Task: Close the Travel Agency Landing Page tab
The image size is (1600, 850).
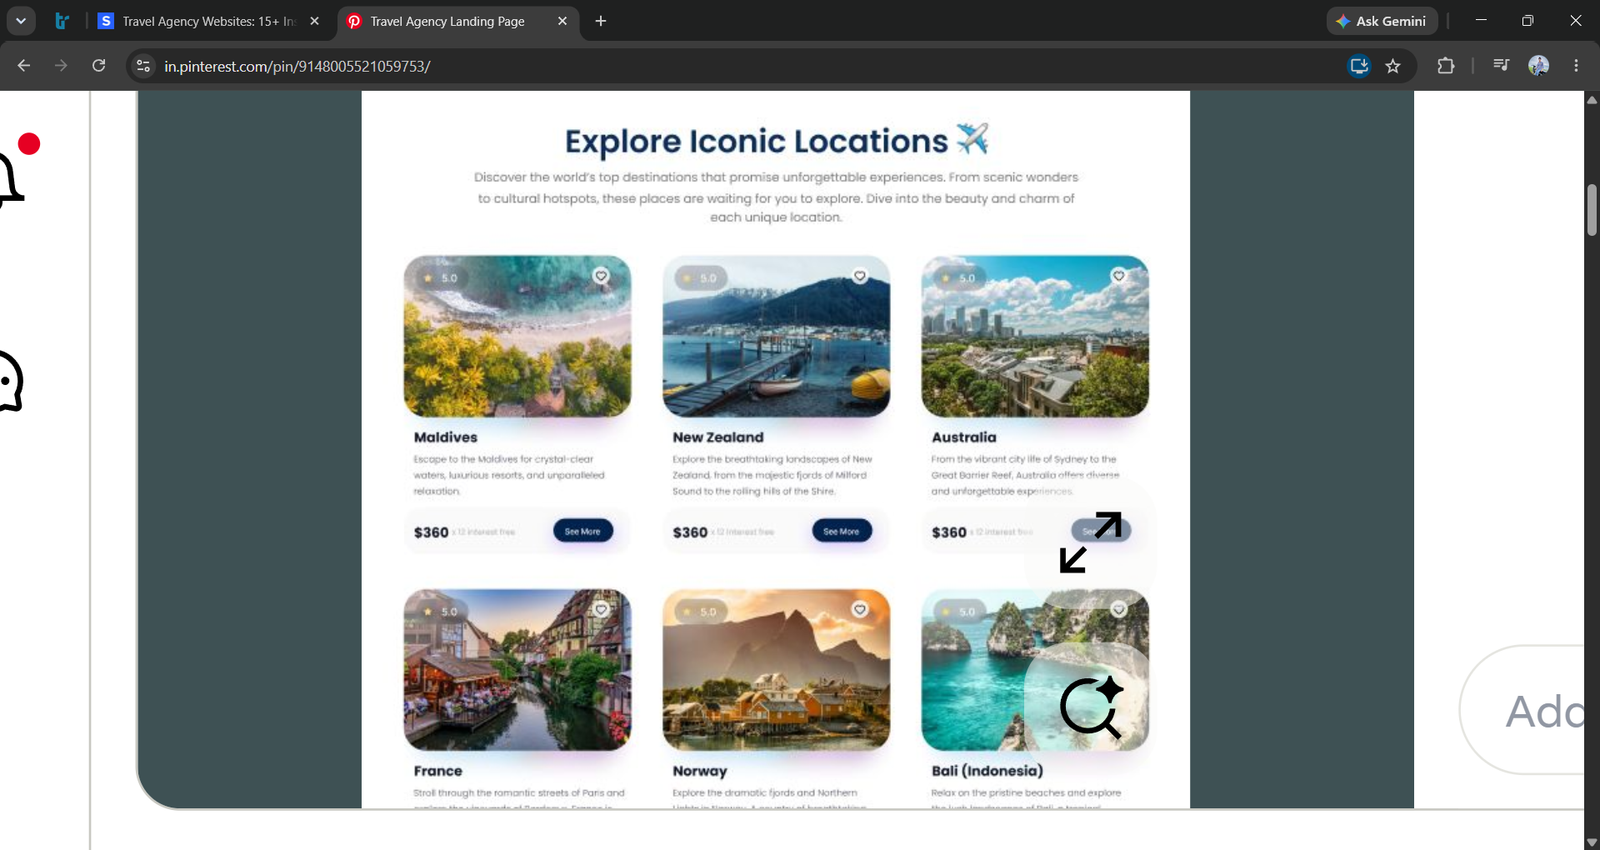Action: click(x=562, y=21)
